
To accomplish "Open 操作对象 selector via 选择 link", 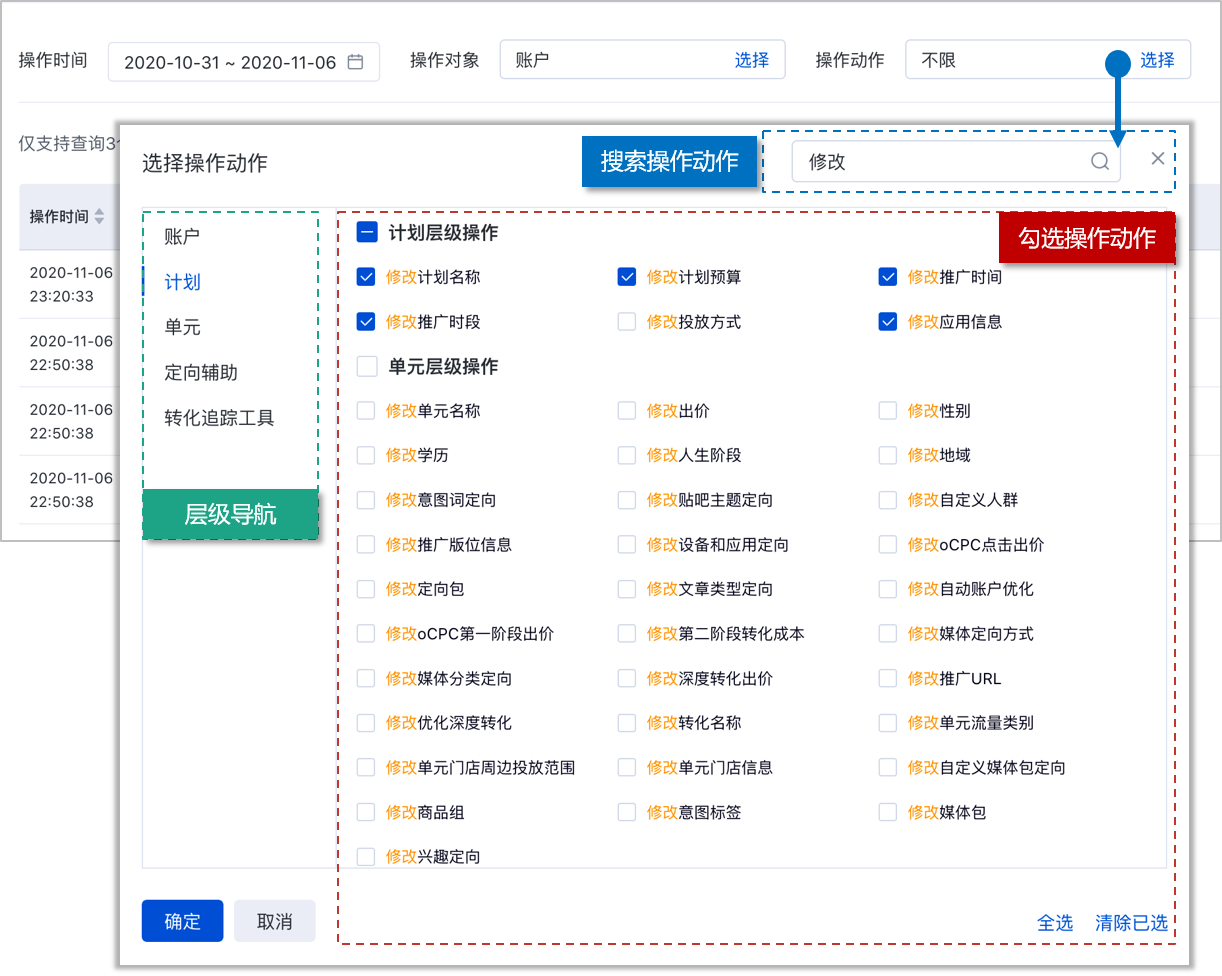I will pyautogui.click(x=751, y=60).
